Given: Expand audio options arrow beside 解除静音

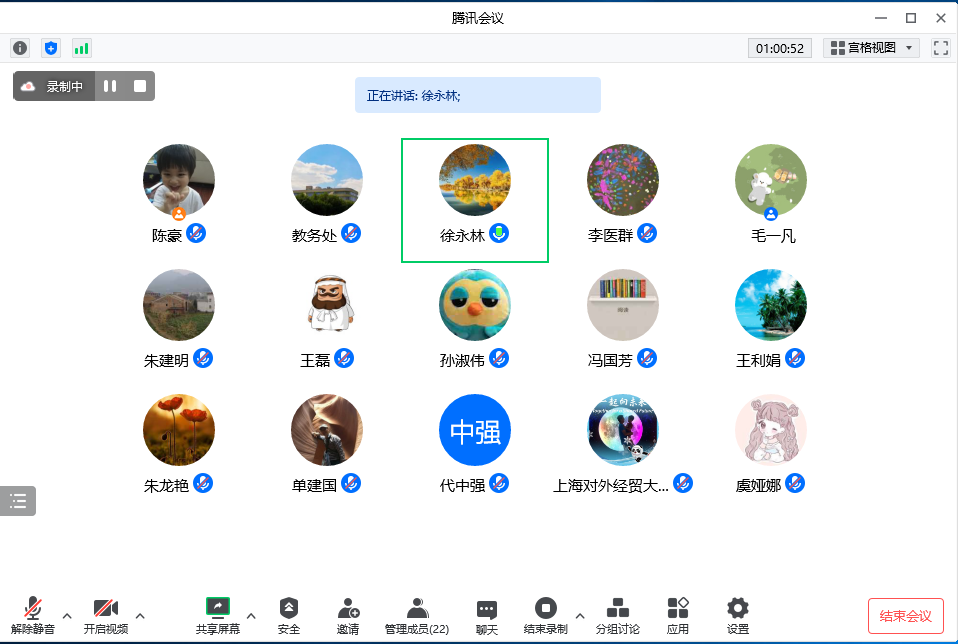Looking at the screenshot, I should (x=67, y=615).
